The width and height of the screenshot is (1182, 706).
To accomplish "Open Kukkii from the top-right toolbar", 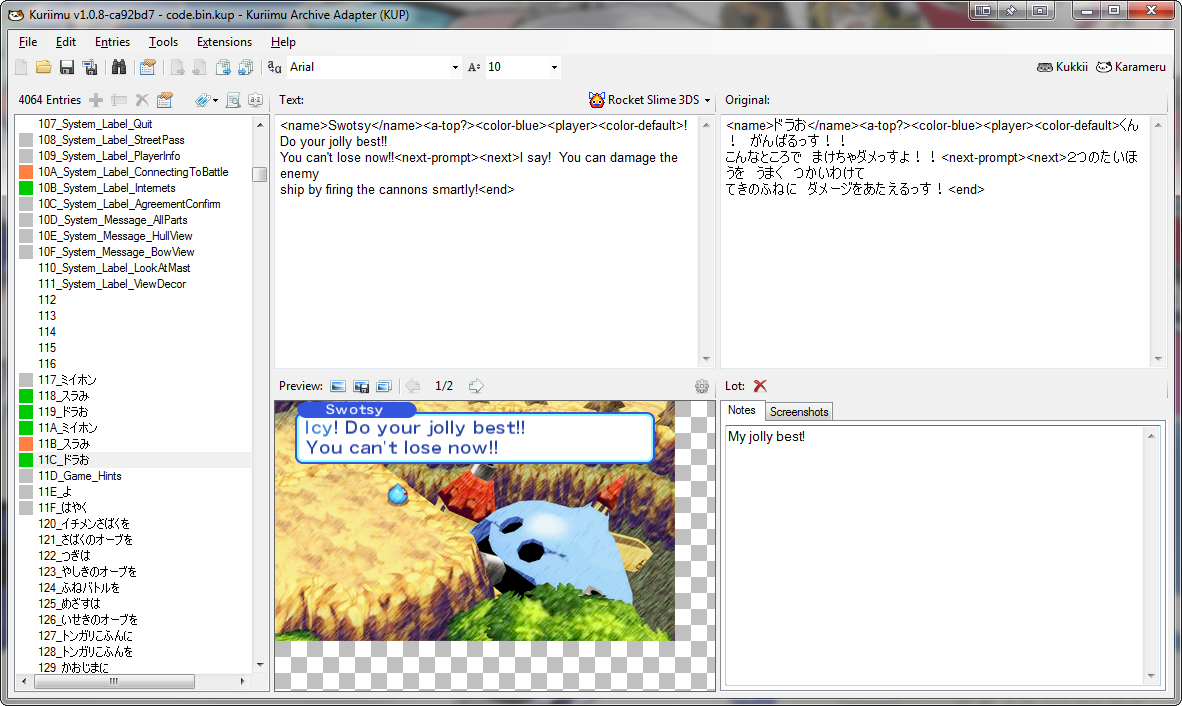I will tap(1062, 67).
